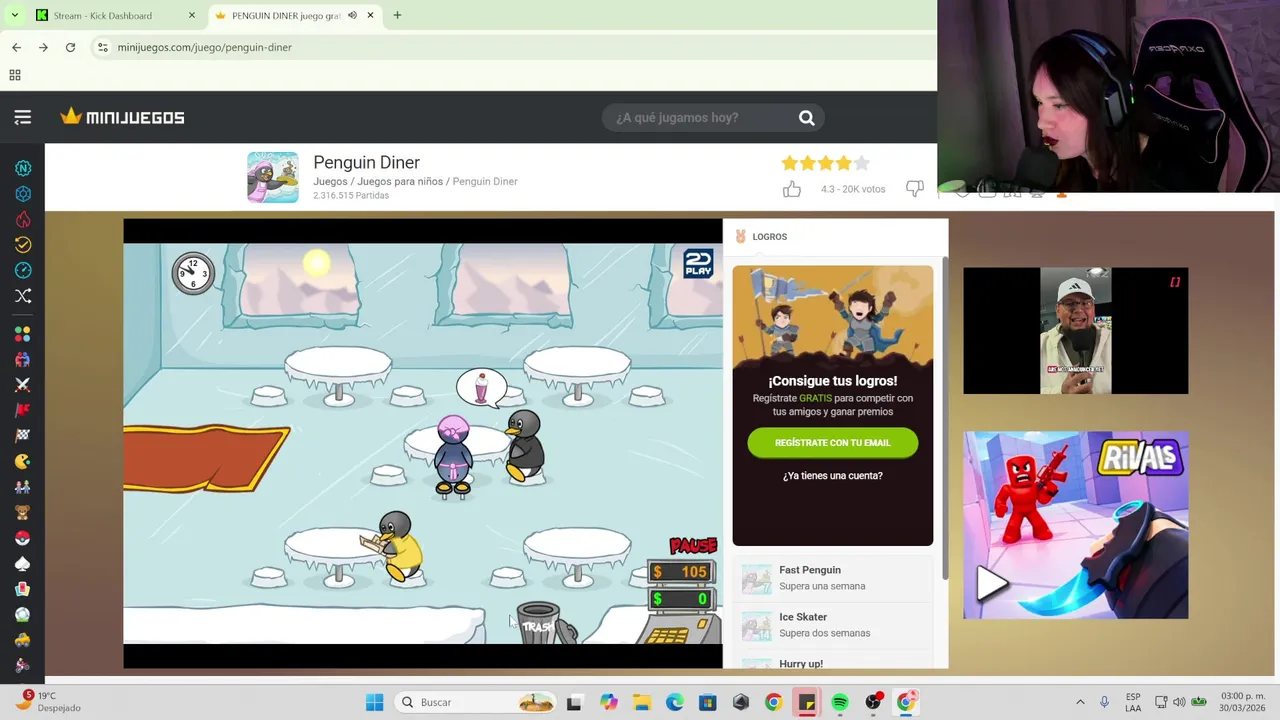Click the Penguin Diner game thumbnail icon

click(273, 177)
